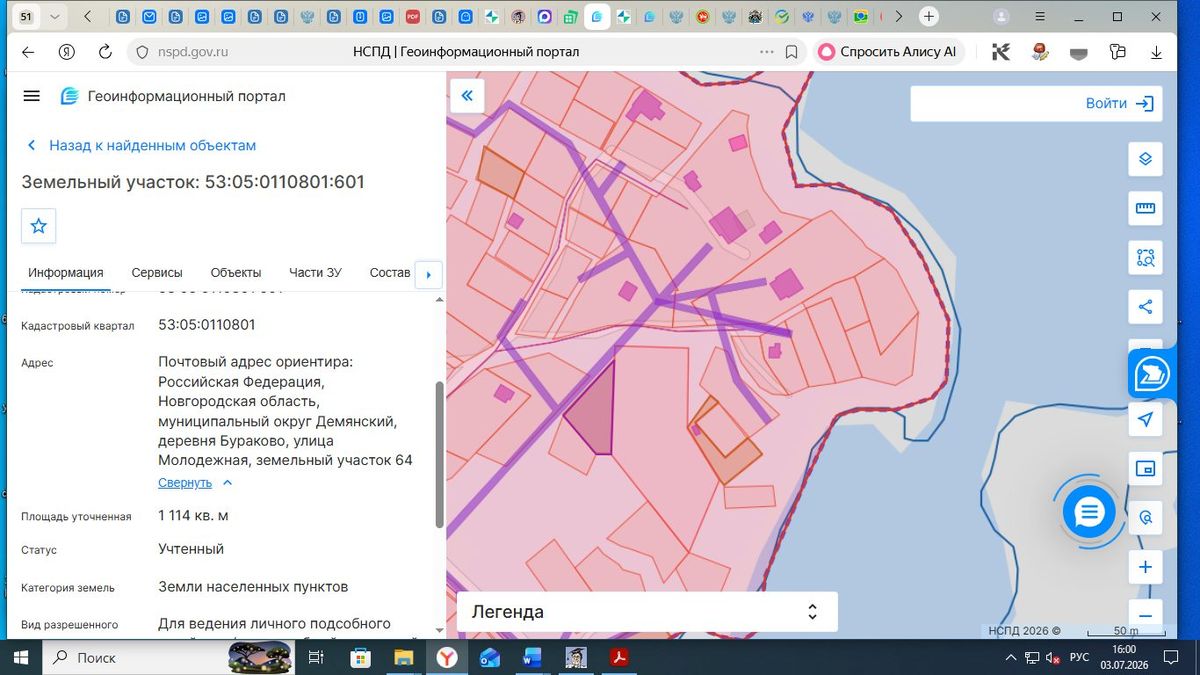Go back with the browser back arrow
1200x675 pixels.
tap(28, 52)
